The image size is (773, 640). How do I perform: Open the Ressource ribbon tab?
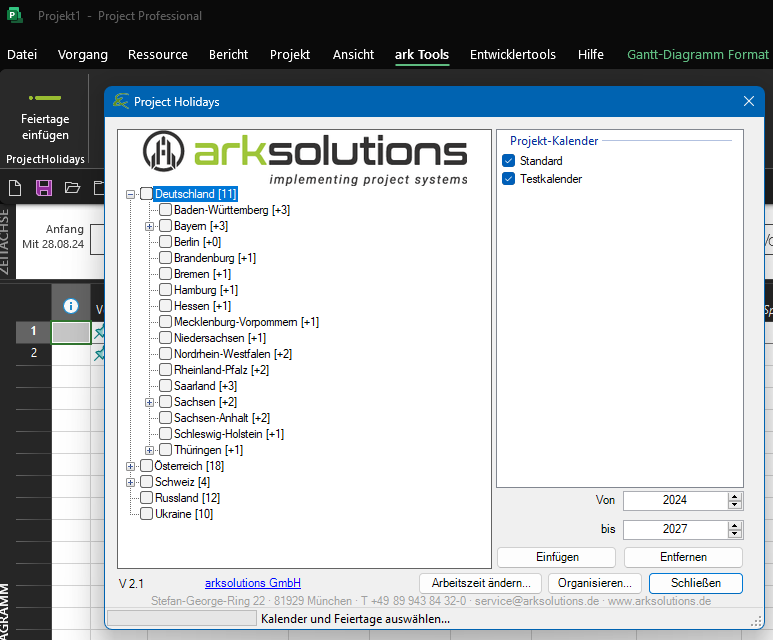[158, 54]
